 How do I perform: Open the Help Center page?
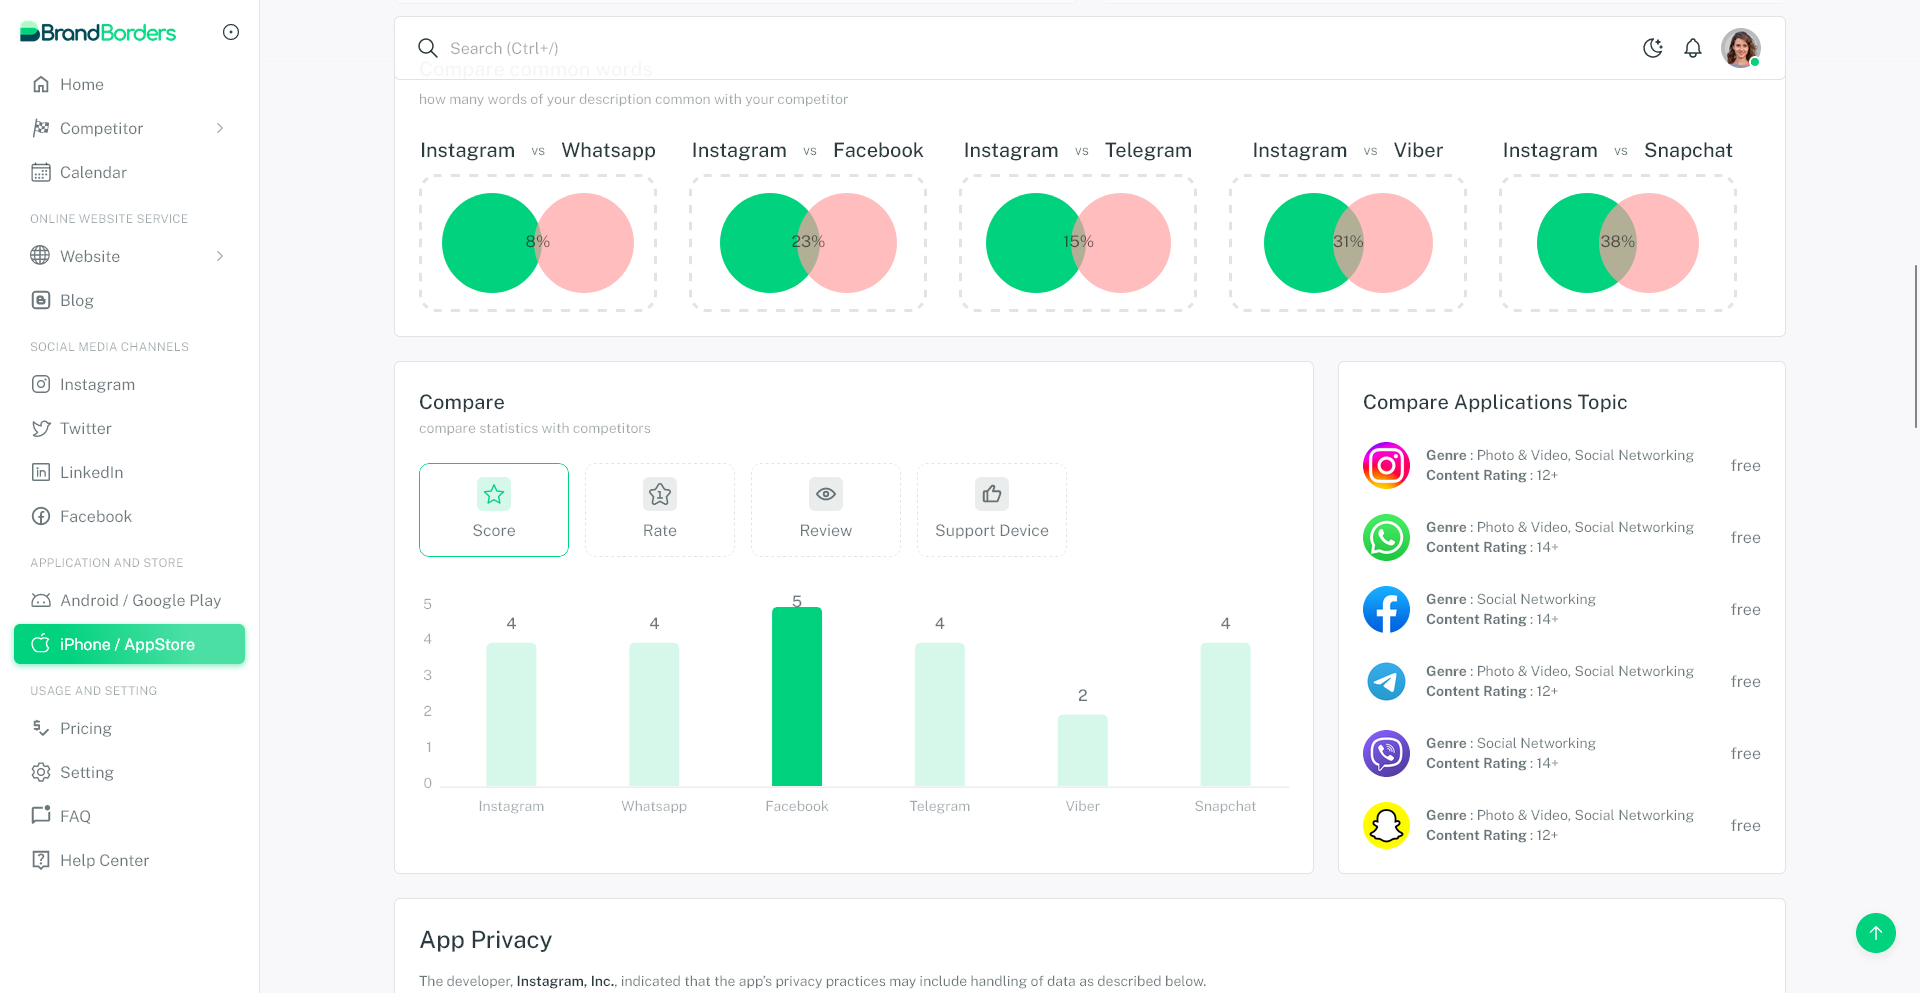coord(129,860)
